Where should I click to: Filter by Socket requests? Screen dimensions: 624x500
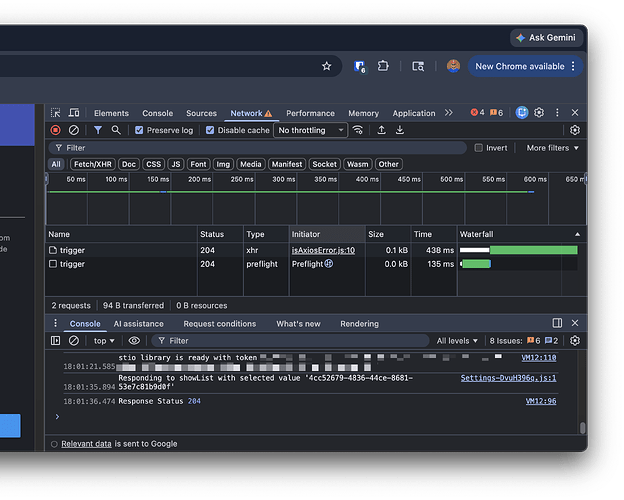[x=324, y=164]
